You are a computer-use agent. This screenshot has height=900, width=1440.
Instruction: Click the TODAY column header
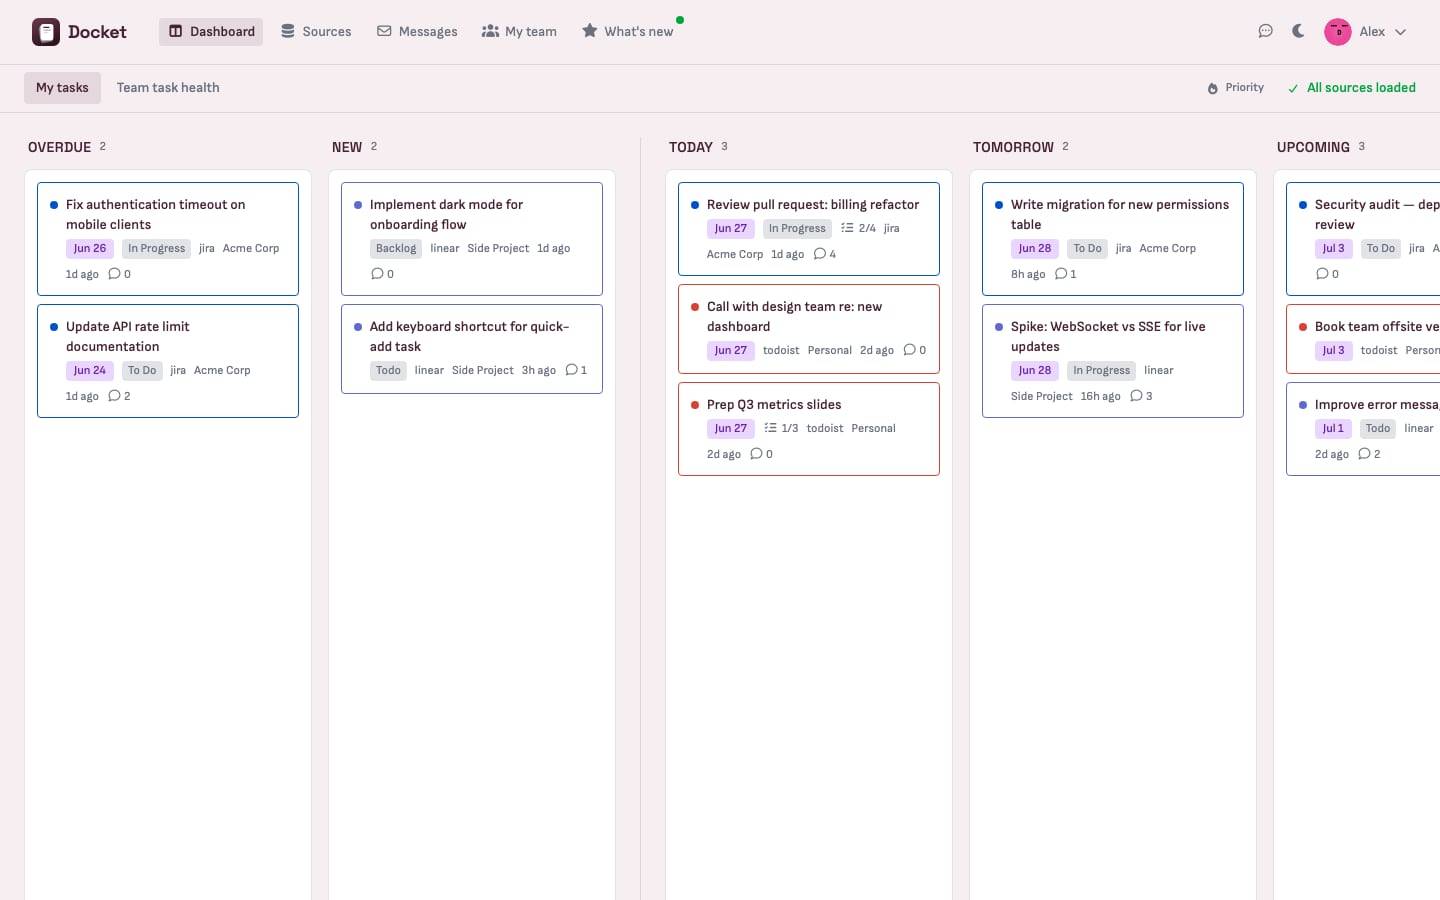coord(691,147)
